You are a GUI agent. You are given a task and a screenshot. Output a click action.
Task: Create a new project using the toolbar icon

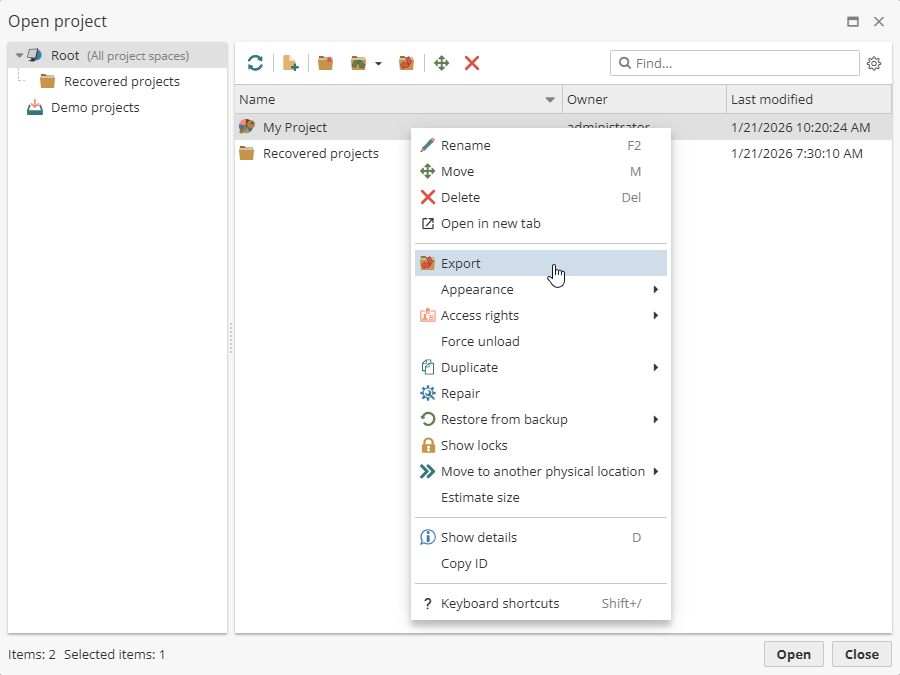[x=290, y=63]
